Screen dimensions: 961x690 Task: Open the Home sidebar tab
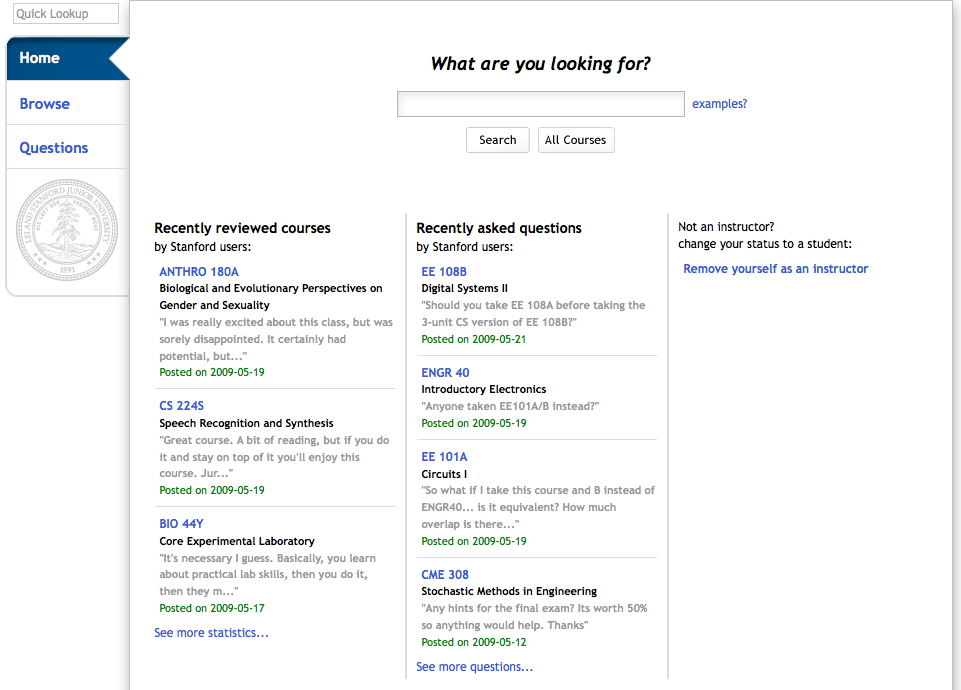tap(68, 58)
